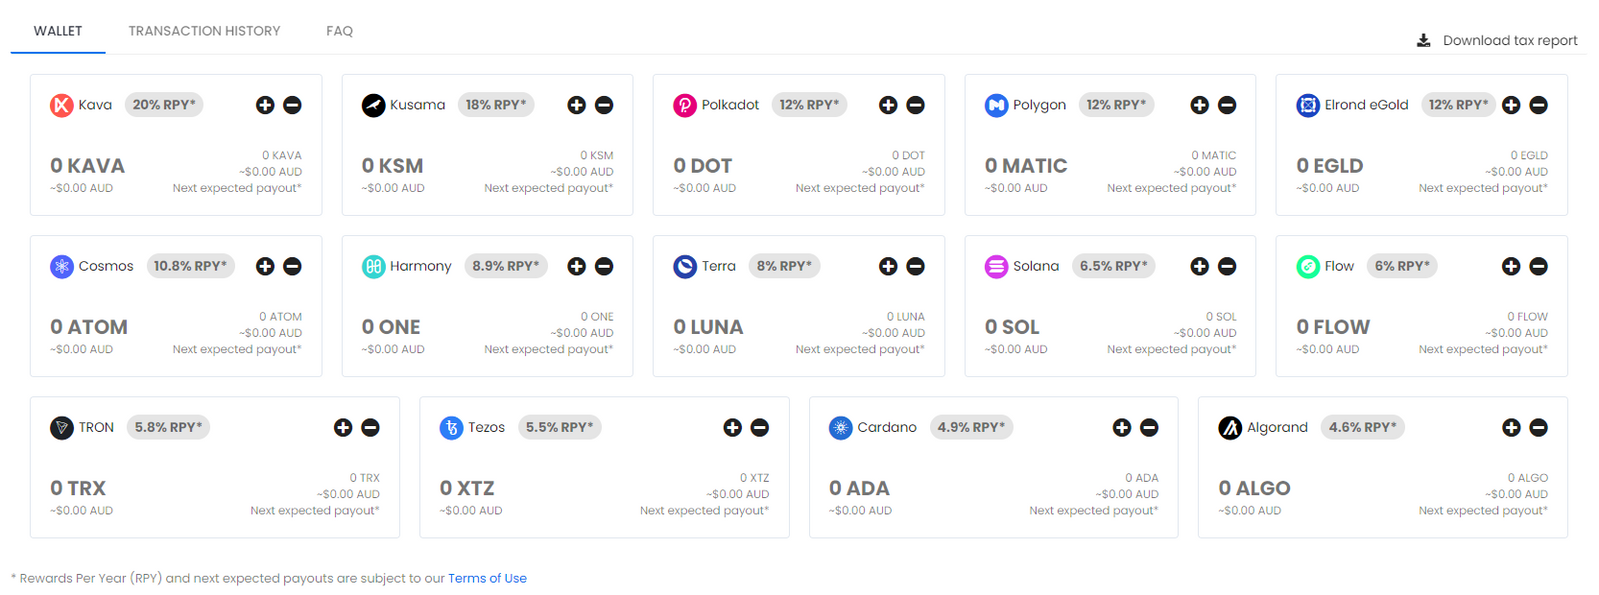This screenshot has height=595, width=1599.
Task: Click the Polkadot pink logo
Action: [x=685, y=105]
